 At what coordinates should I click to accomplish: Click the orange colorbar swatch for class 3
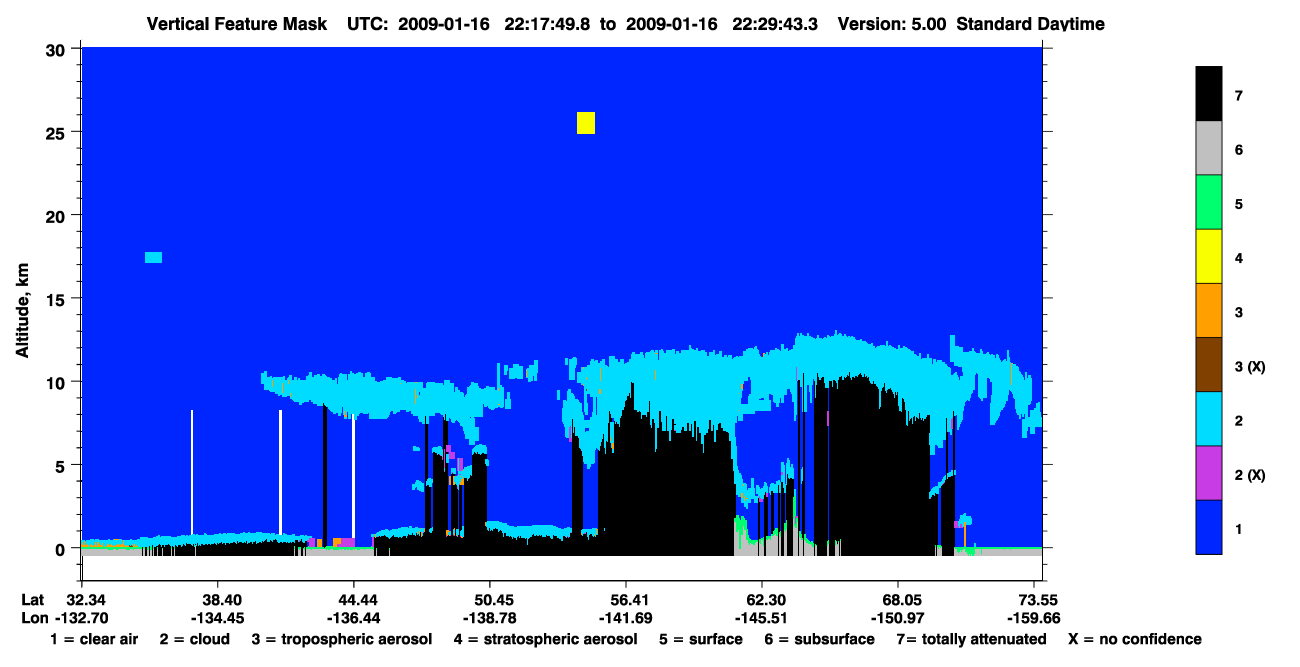point(1209,311)
